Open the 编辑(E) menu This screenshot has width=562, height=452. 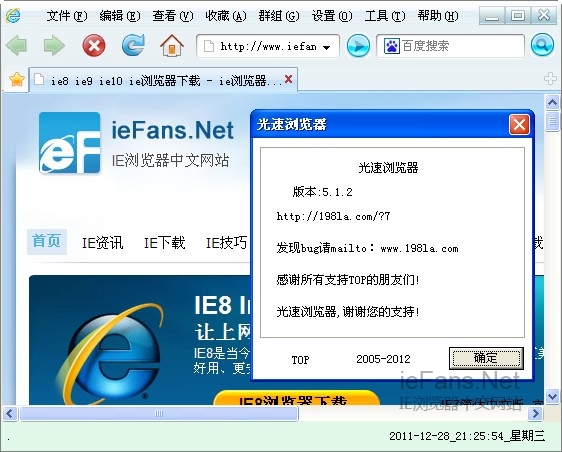(120, 16)
